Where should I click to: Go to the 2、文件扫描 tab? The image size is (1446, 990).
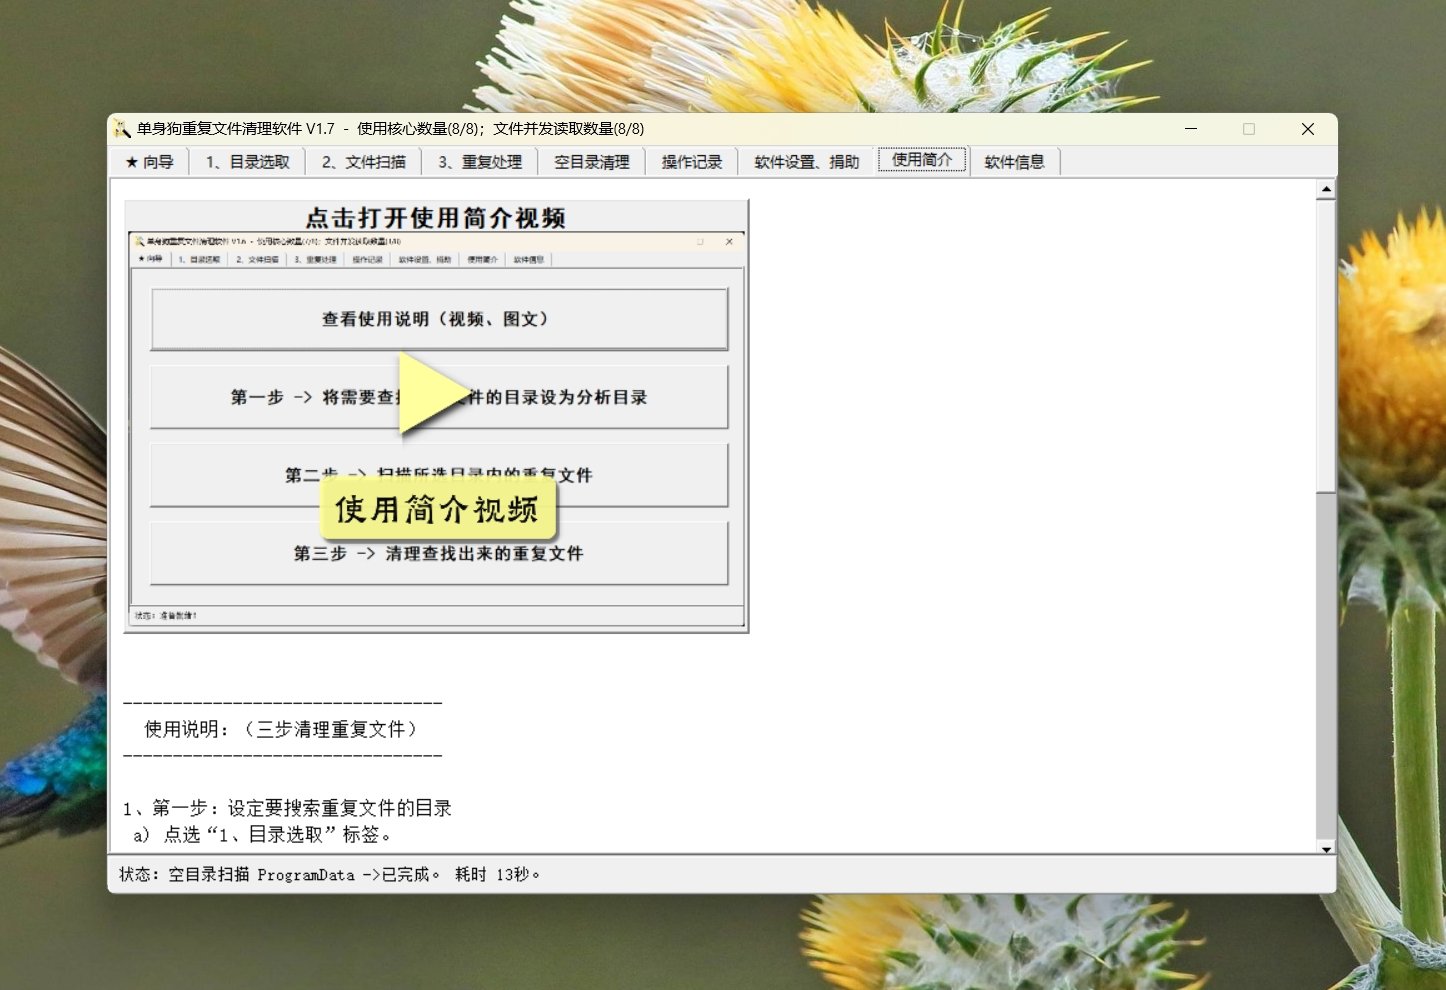point(363,162)
